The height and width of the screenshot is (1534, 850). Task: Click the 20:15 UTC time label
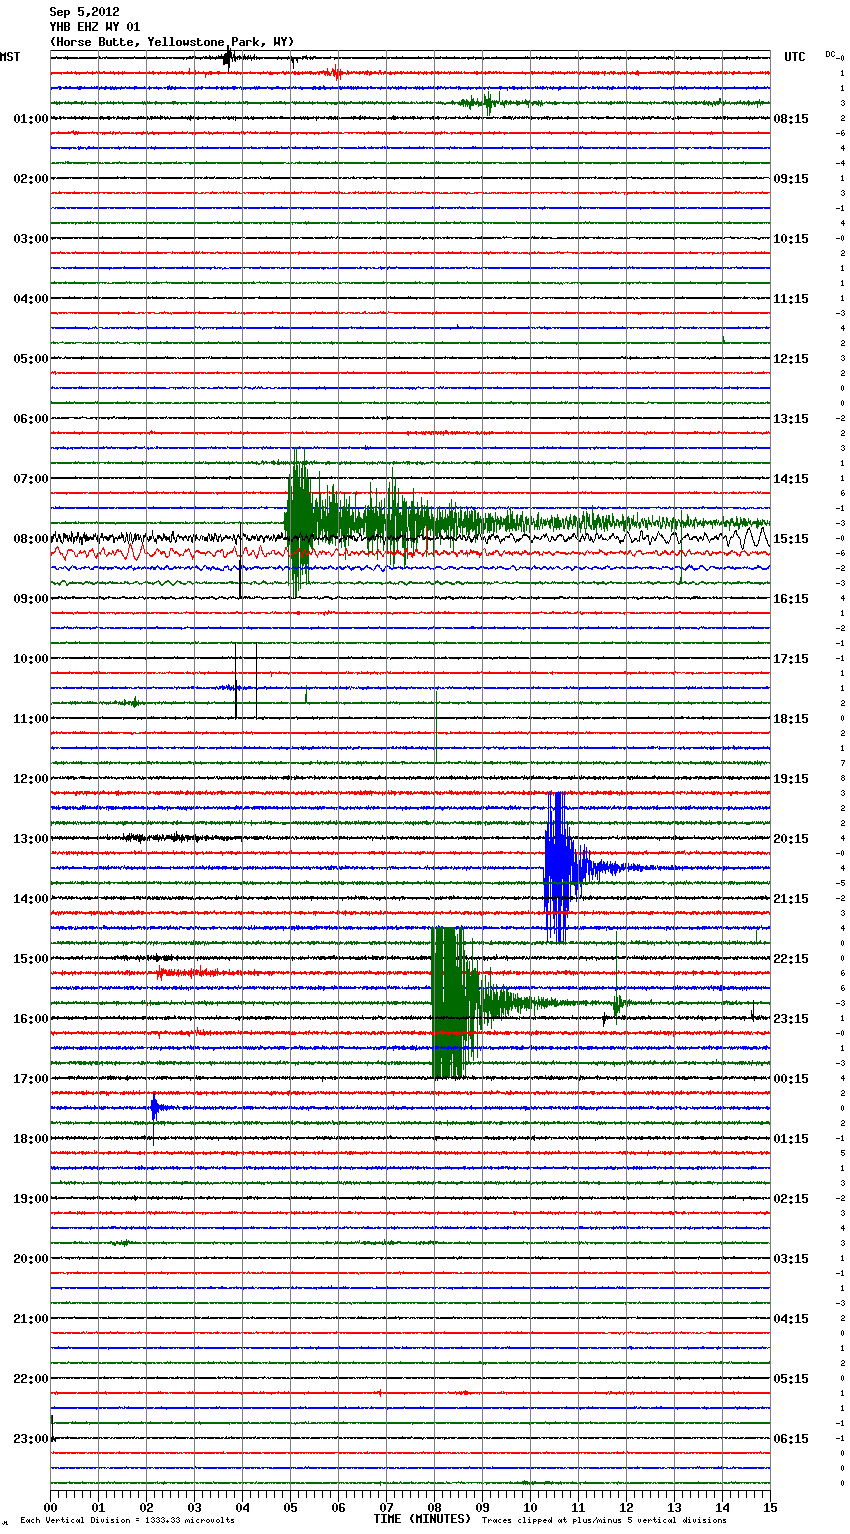point(791,839)
